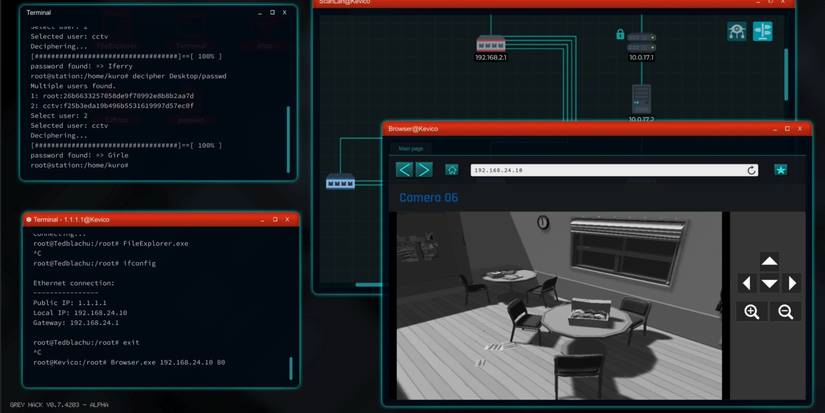Click the 'Browser.exe 192.168.24.10 80' command line
The image size is (825, 413).
129,362
